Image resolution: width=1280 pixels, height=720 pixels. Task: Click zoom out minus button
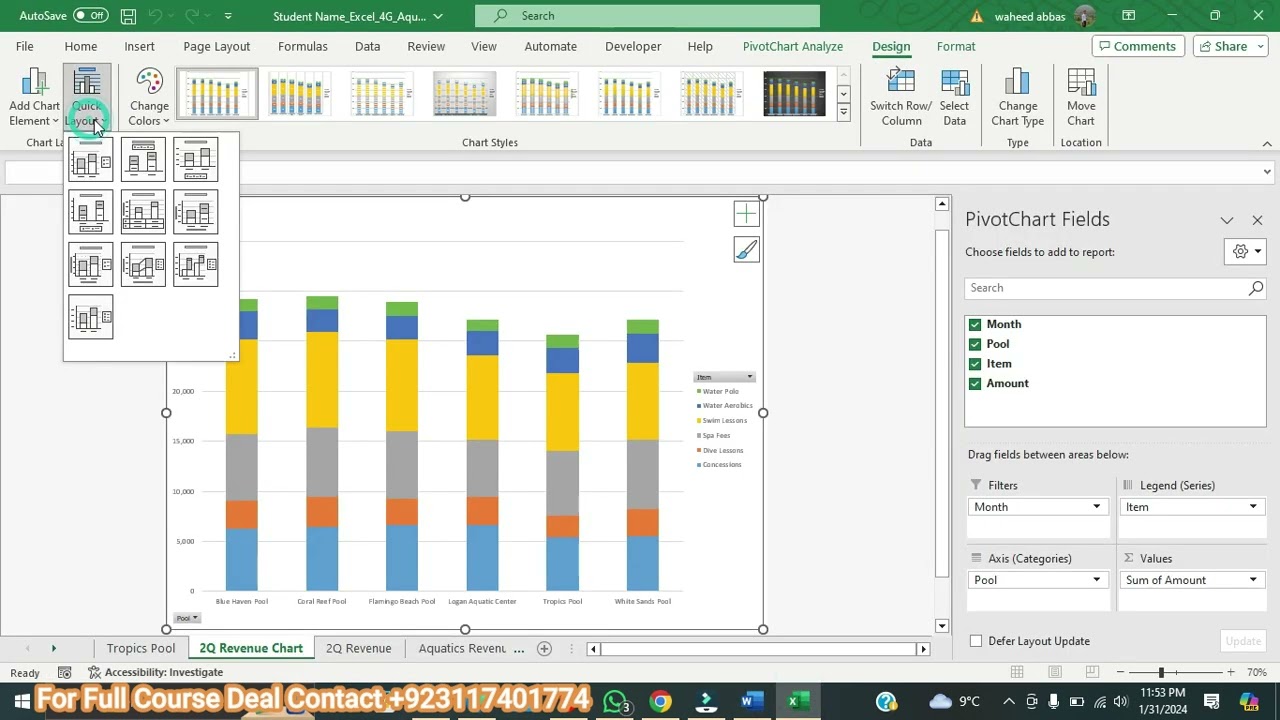tap(1121, 673)
